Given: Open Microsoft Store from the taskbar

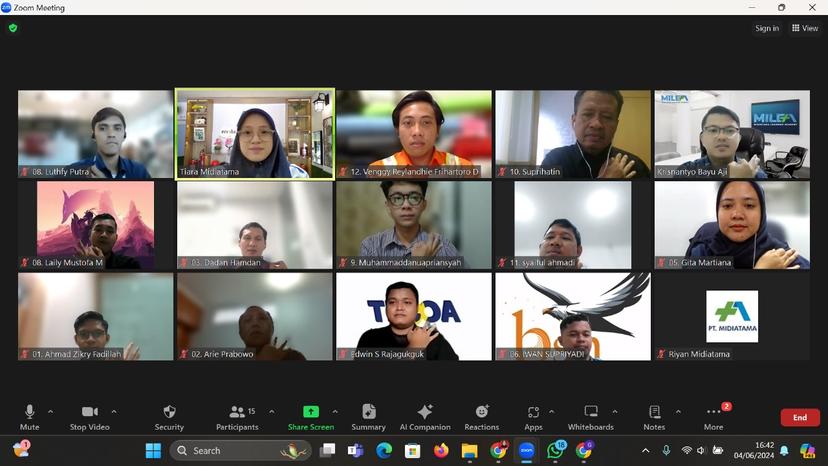Looking at the screenshot, I should tap(412, 451).
